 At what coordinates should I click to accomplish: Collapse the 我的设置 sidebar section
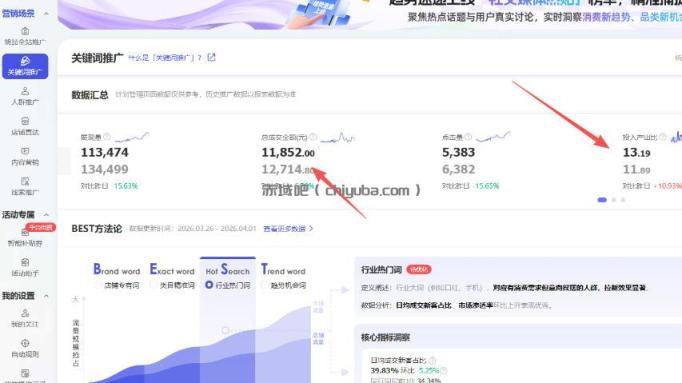coord(46,296)
